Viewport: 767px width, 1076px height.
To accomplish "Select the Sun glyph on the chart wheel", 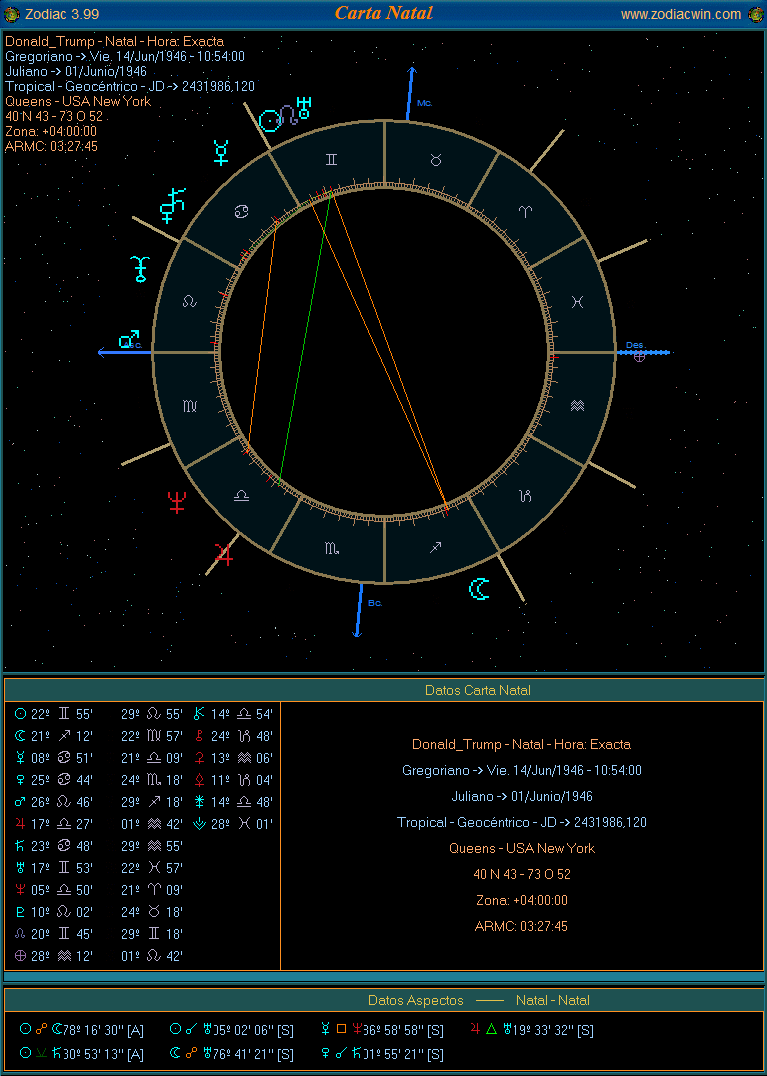I will (x=270, y=121).
